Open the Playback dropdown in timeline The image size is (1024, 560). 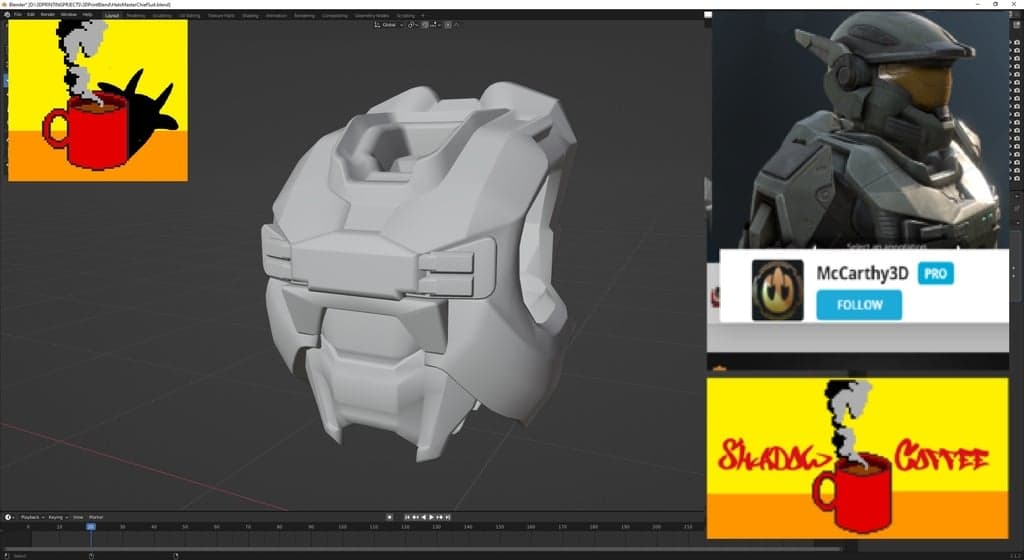[x=32, y=517]
